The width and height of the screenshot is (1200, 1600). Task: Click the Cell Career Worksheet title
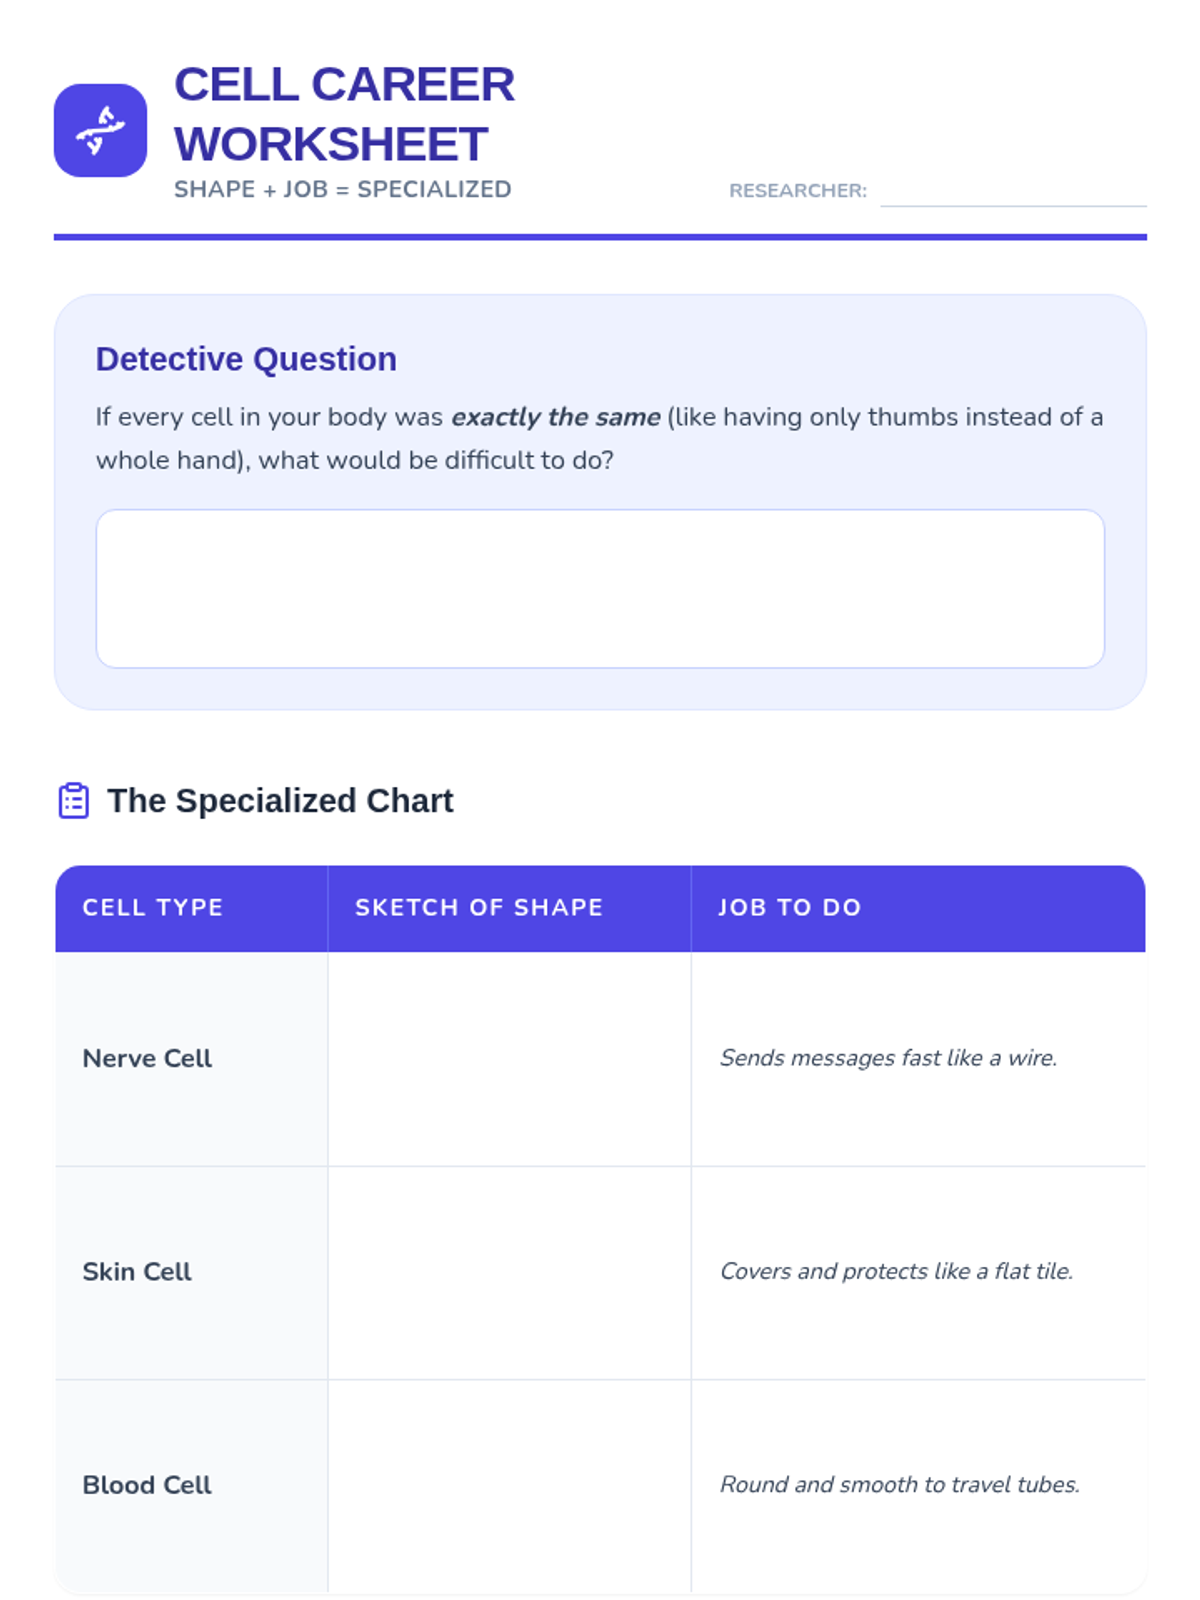tap(344, 113)
